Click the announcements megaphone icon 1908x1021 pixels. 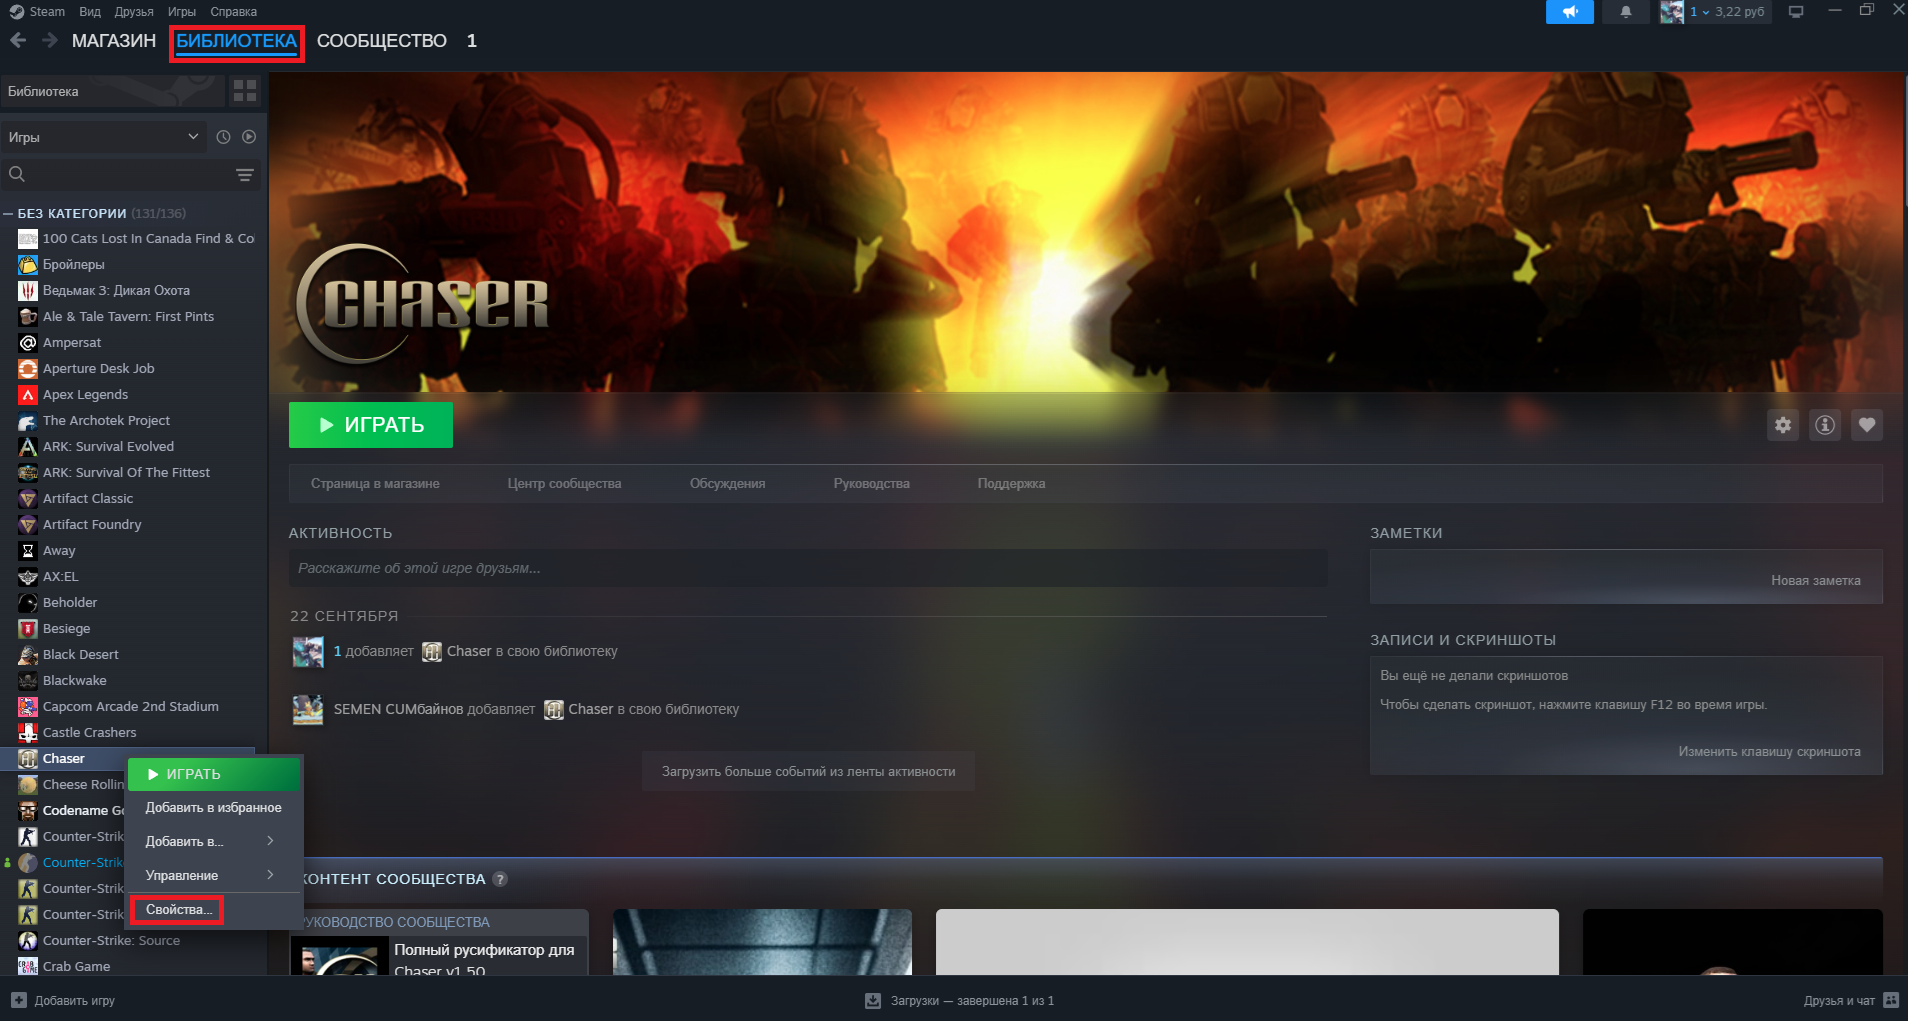(x=1570, y=12)
